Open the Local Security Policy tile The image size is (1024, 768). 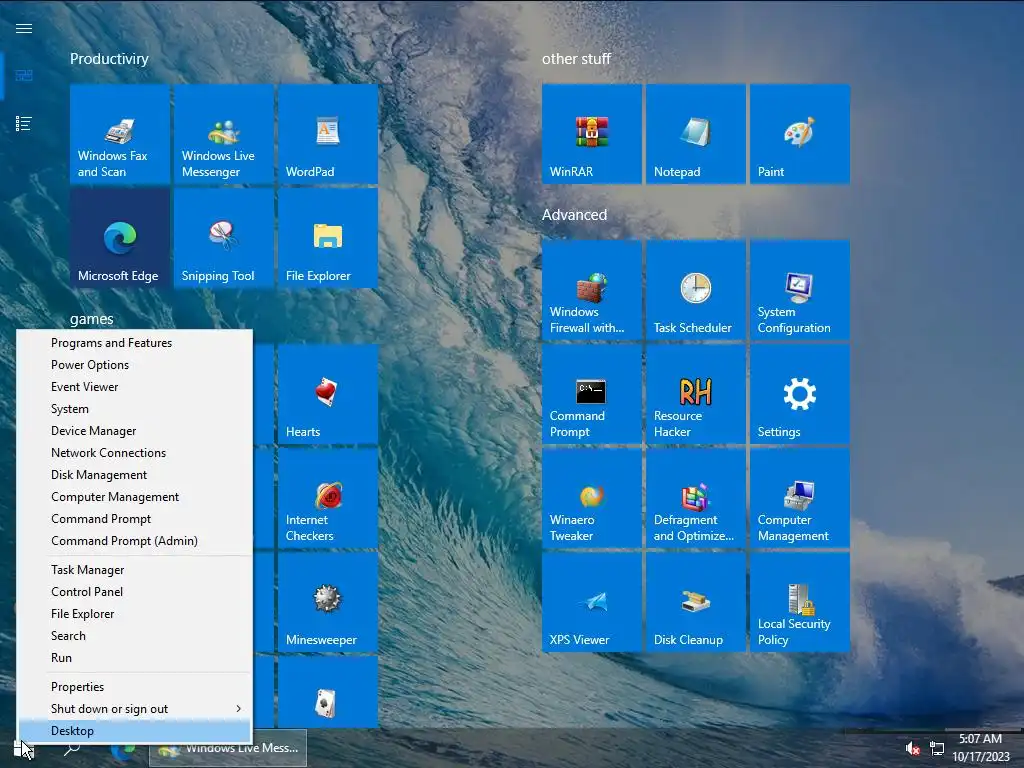(x=800, y=602)
